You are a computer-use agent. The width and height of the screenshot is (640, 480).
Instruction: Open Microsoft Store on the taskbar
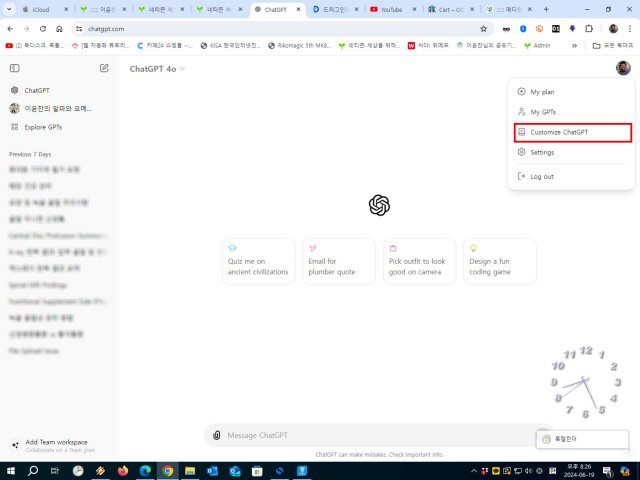(257, 471)
